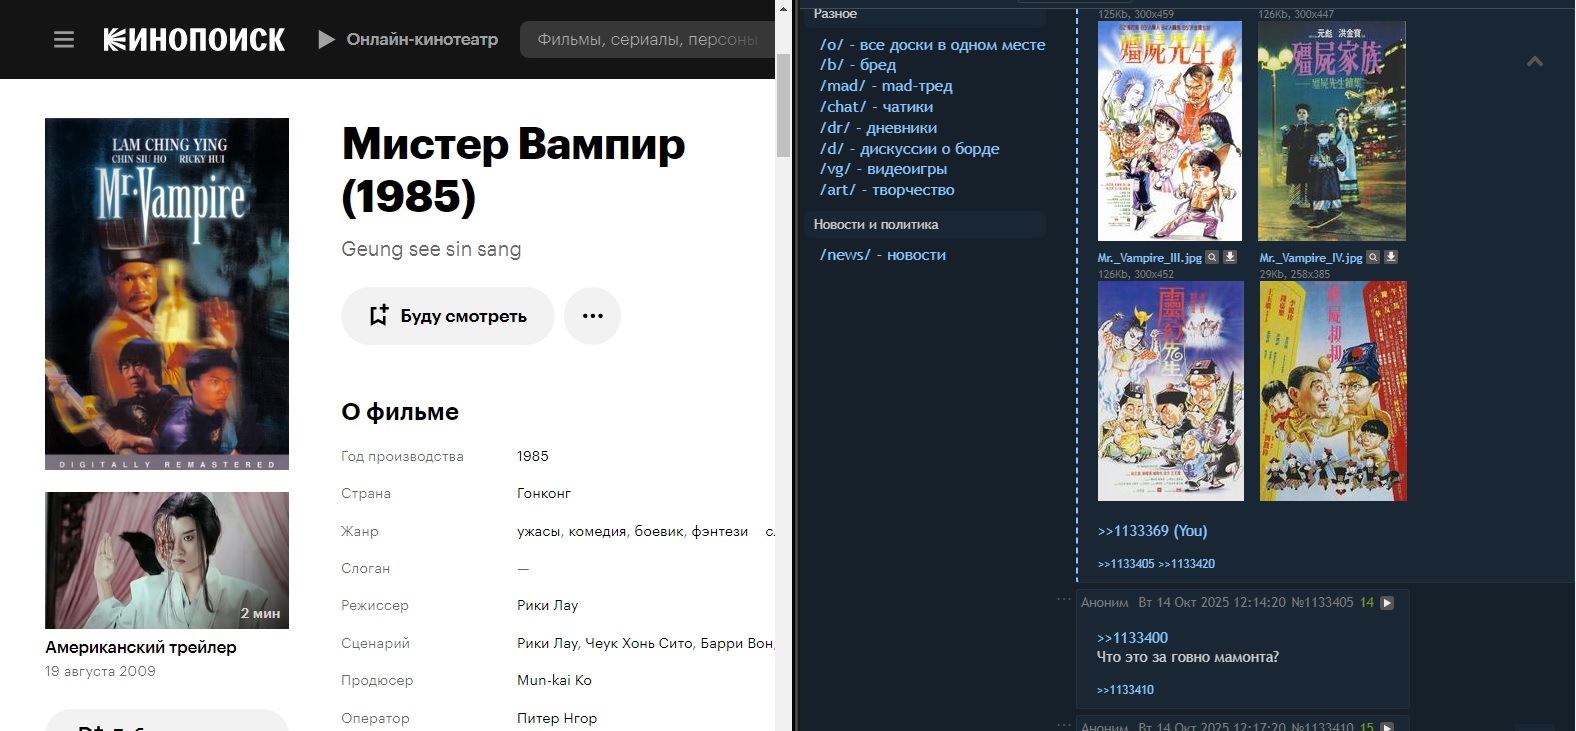Image resolution: width=1576 pixels, height=731 pixels.
Task: Click the Кинопоиск logo
Action: click(x=194, y=40)
